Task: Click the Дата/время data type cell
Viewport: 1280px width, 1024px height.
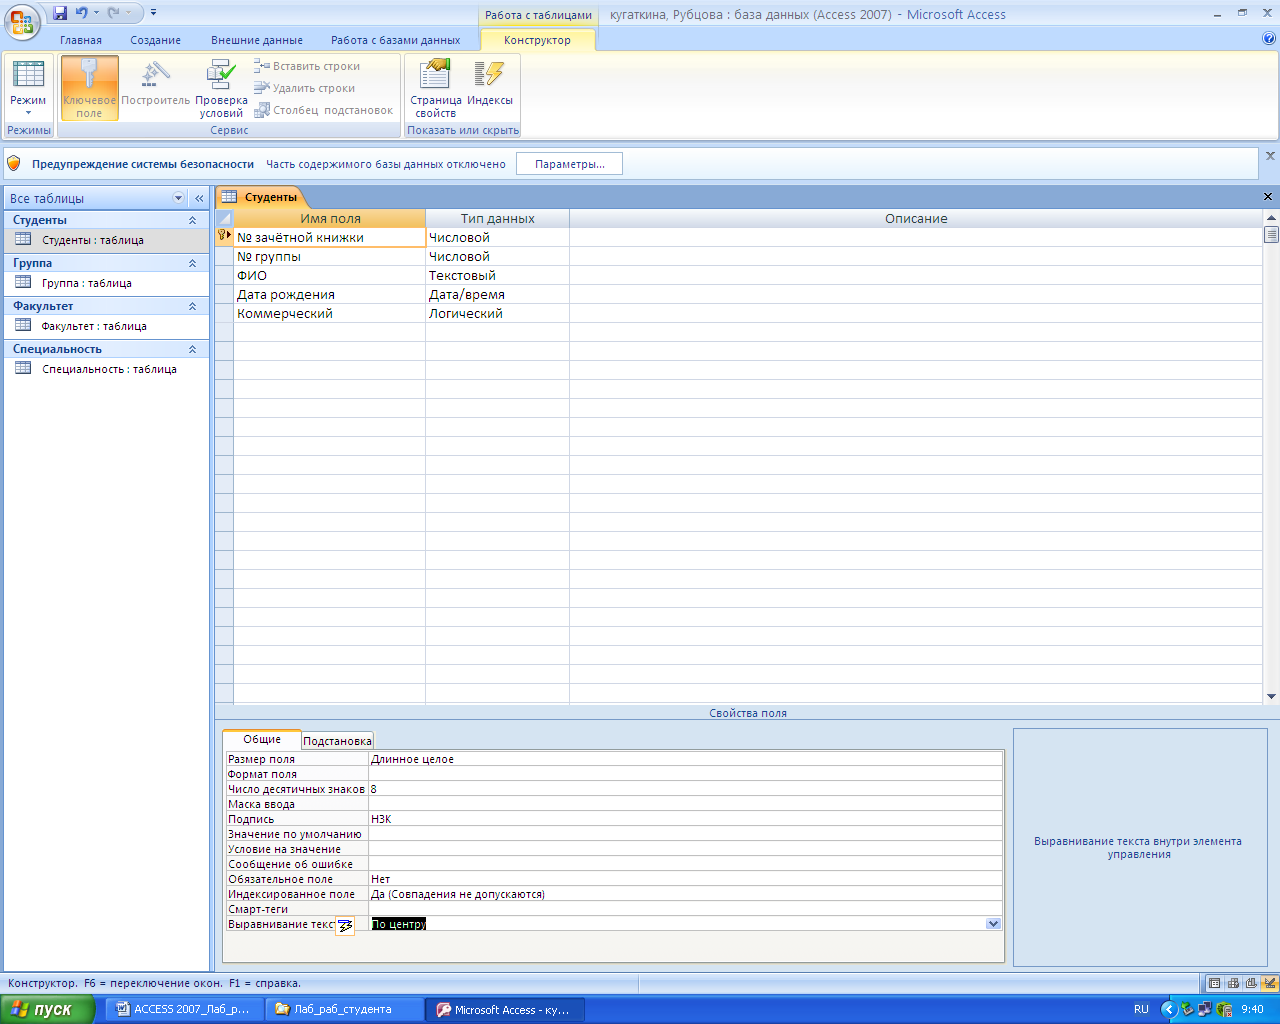Action: pos(497,295)
